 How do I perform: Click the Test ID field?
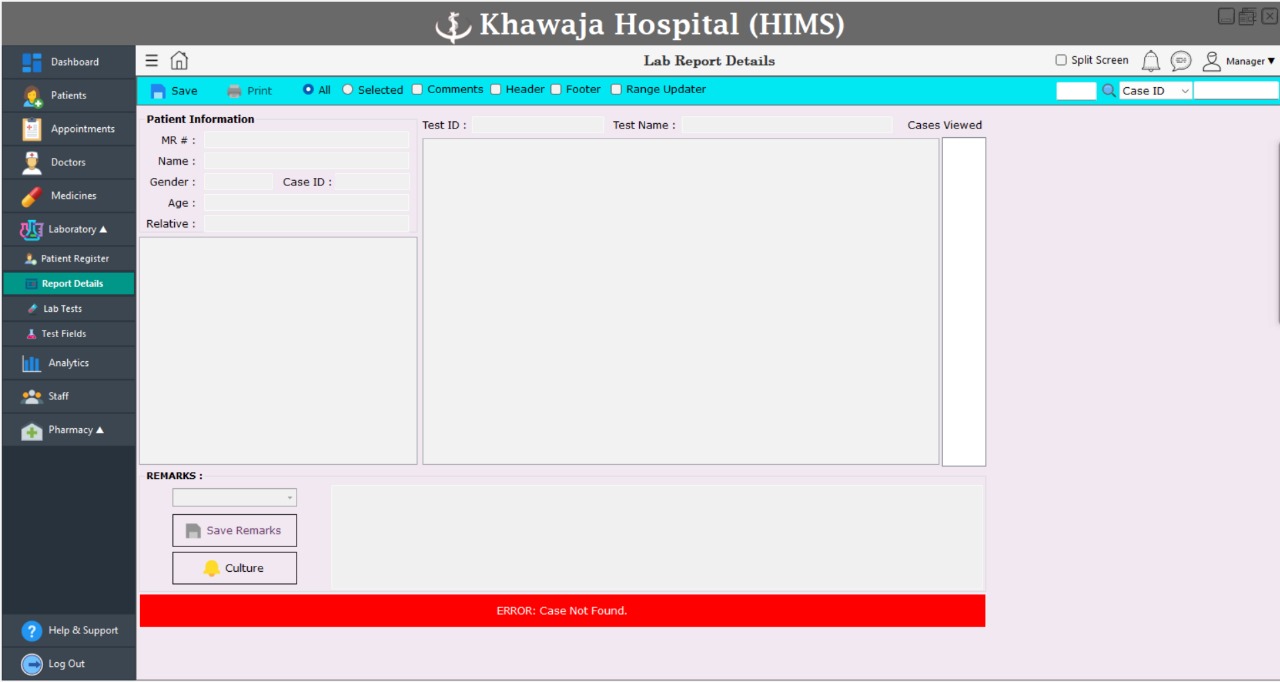(538, 125)
